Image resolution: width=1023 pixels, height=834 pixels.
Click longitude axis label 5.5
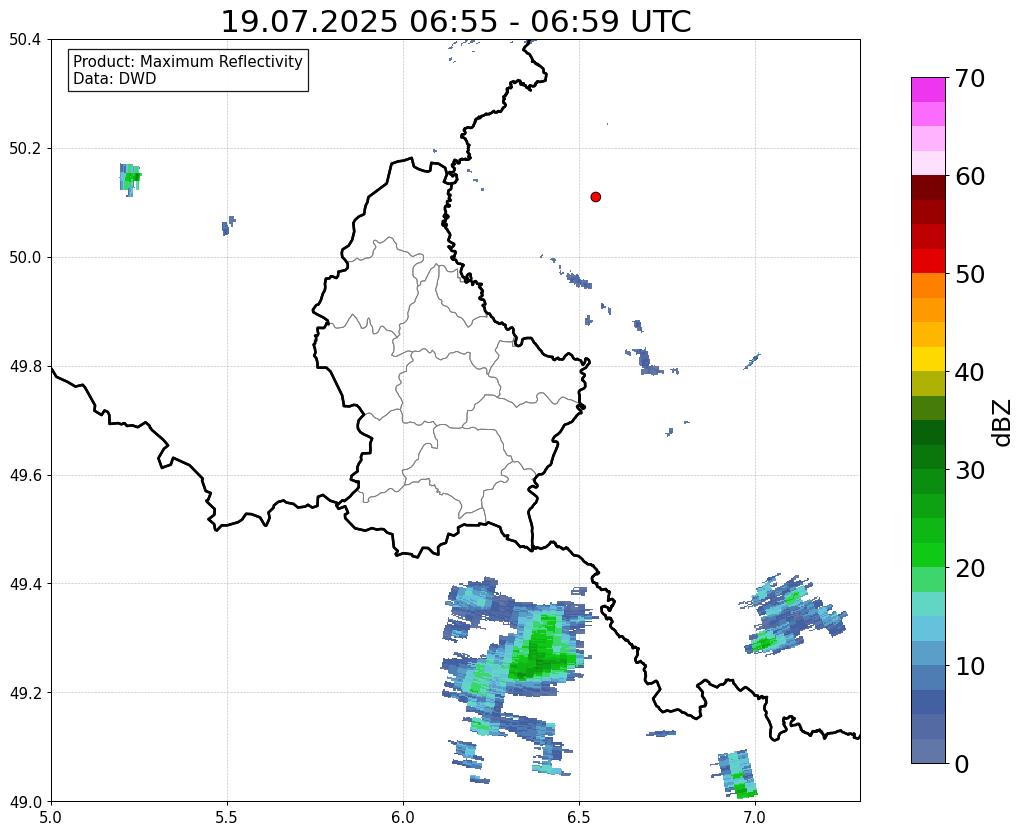tap(227, 817)
